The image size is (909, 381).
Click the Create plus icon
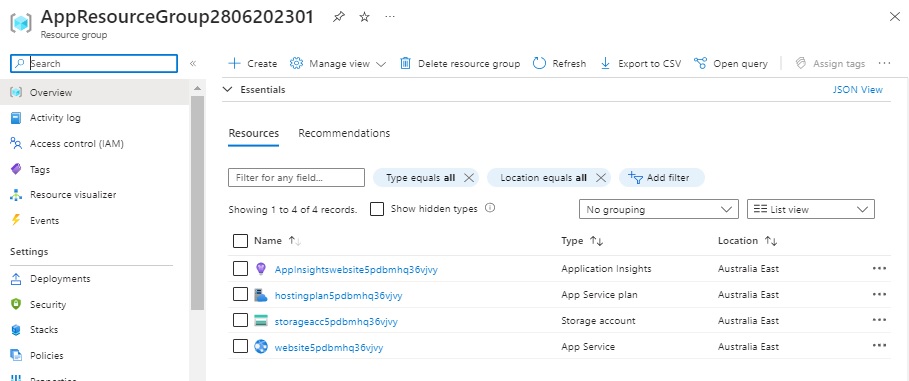[x=234, y=63]
